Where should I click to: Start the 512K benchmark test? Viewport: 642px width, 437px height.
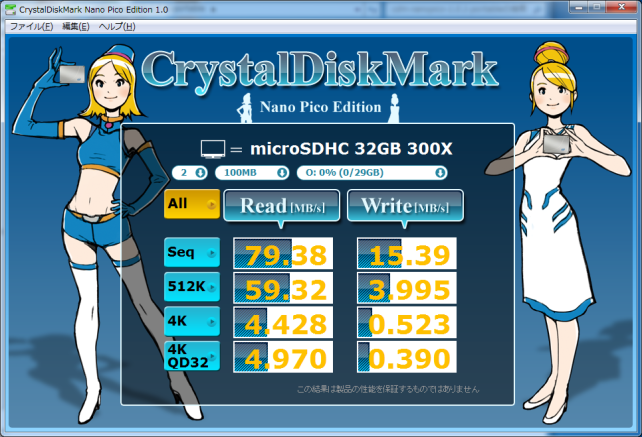[192, 287]
